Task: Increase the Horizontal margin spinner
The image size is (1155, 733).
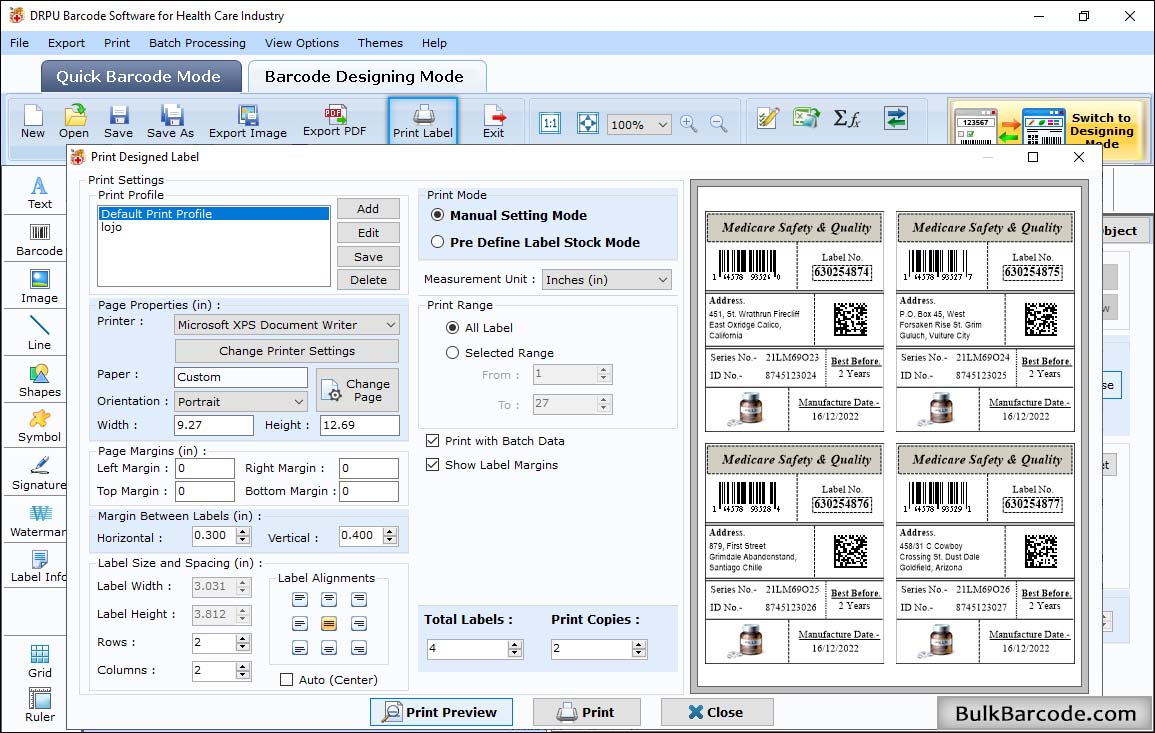Action: [x=243, y=531]
